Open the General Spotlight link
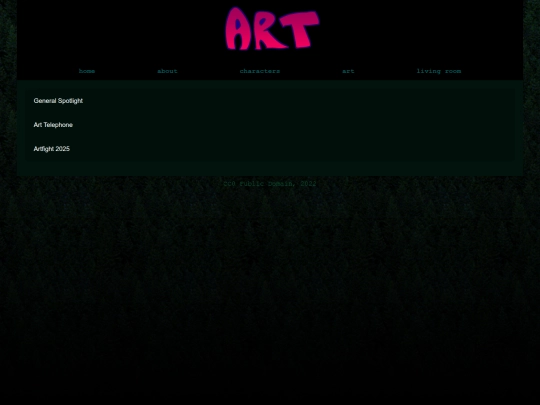540x405 pixels. click(x=58, y=101)
